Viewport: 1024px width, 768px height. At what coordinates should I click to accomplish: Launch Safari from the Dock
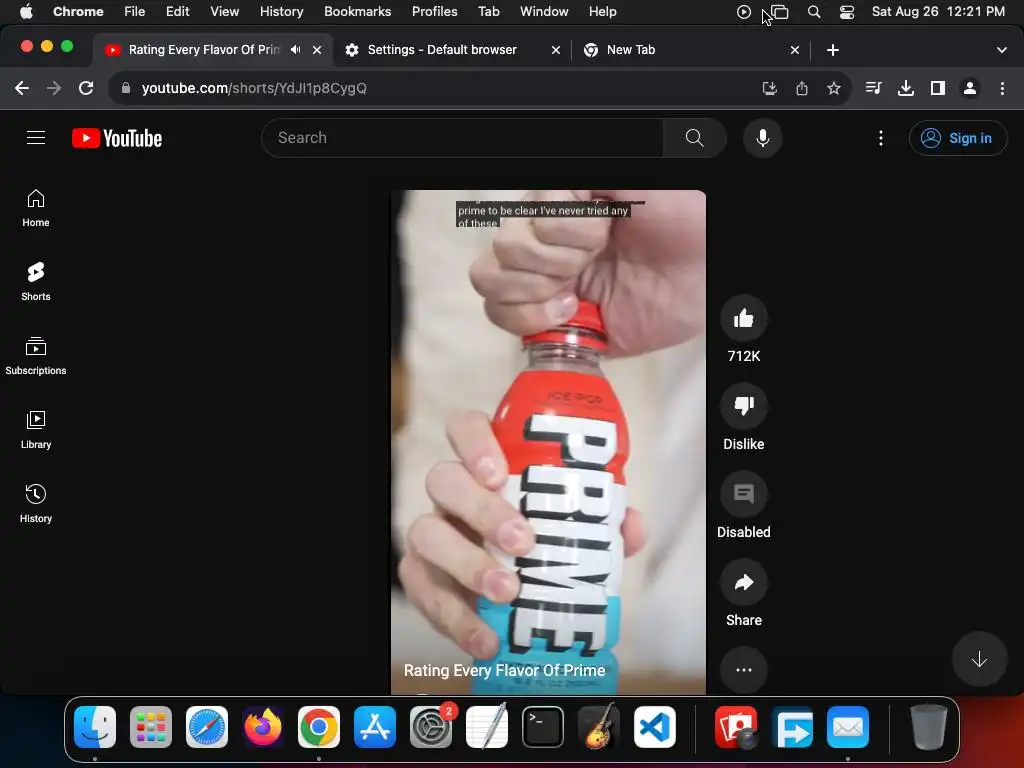[207, 727]
